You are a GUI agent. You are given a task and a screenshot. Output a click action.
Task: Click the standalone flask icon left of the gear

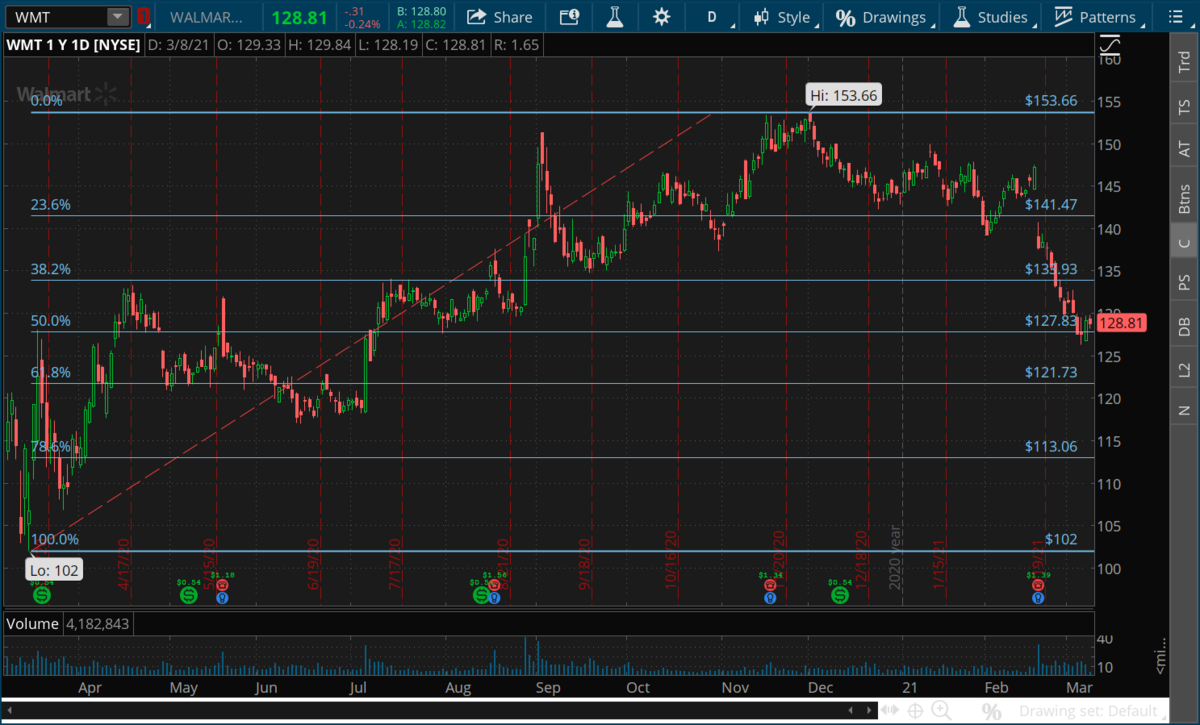point(613,17)
